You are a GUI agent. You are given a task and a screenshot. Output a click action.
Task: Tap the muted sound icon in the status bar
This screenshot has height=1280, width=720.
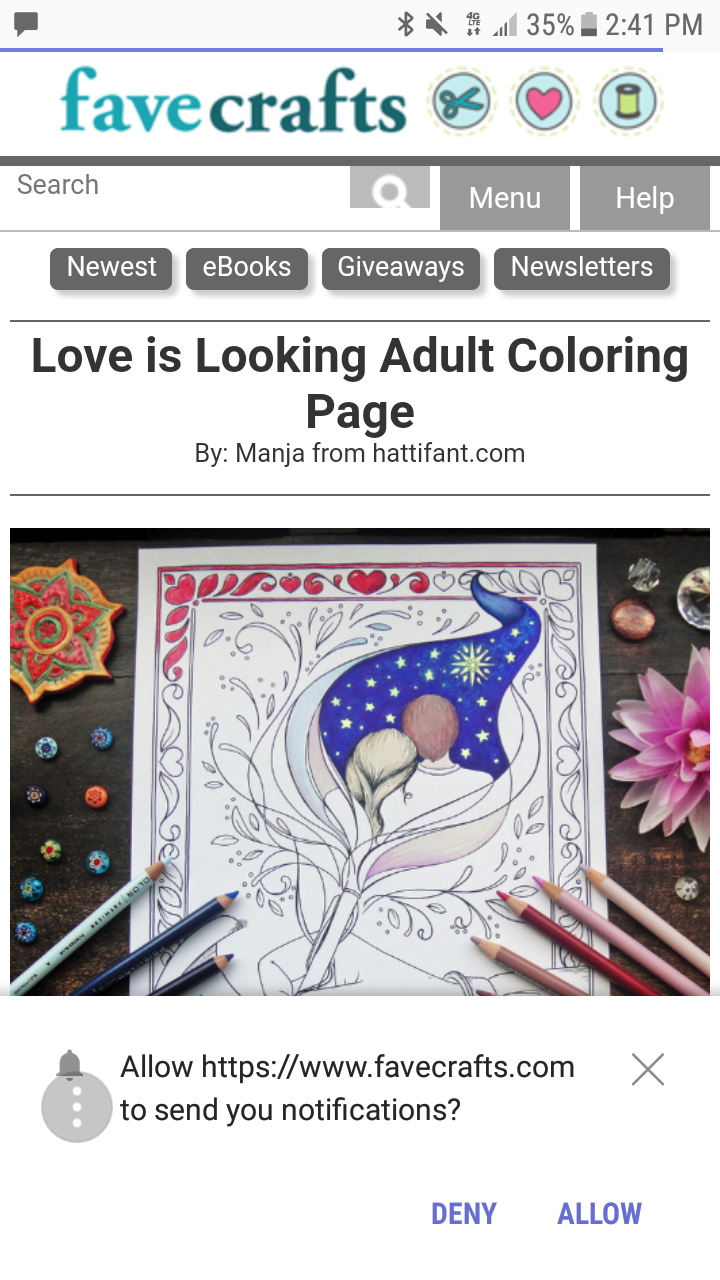click(x=436, y=24)
